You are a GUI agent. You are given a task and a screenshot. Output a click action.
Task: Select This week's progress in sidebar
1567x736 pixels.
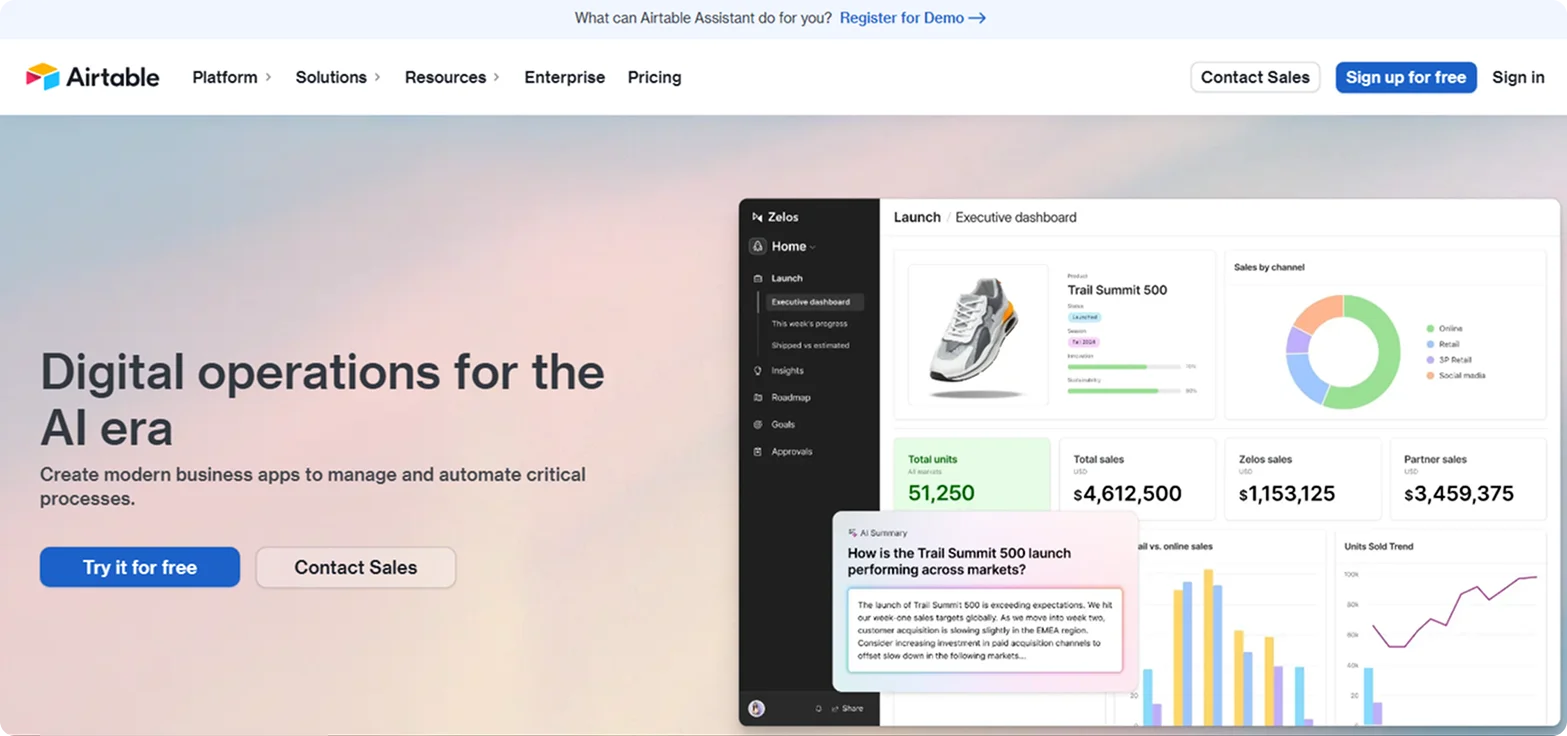(809, 324)
